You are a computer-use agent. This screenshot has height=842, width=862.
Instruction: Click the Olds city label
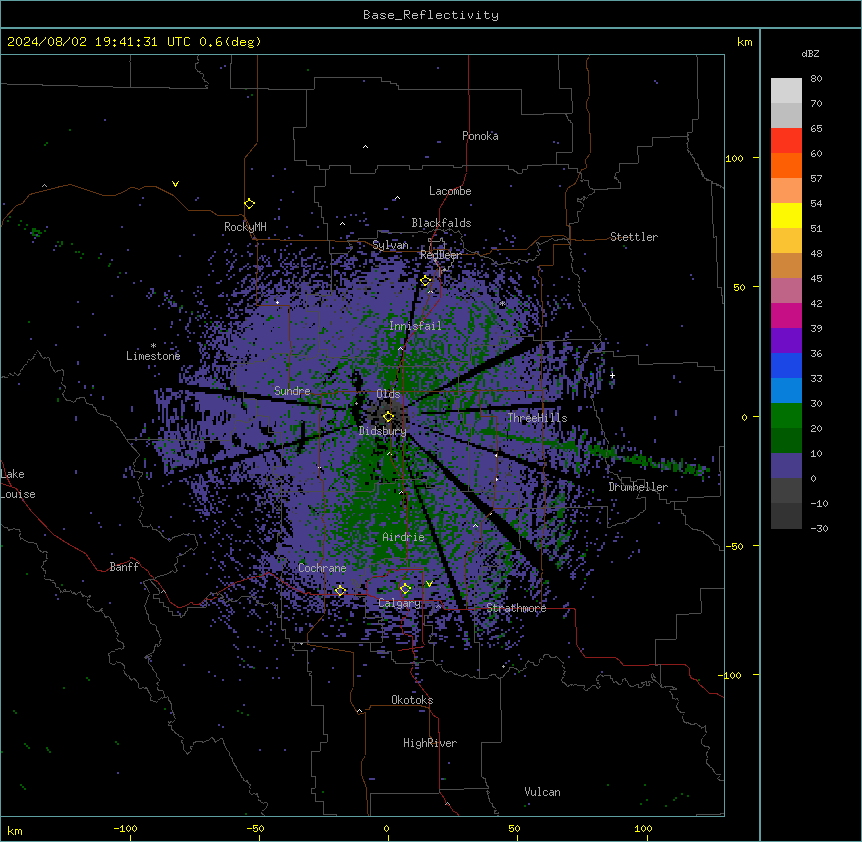(388, 394)
